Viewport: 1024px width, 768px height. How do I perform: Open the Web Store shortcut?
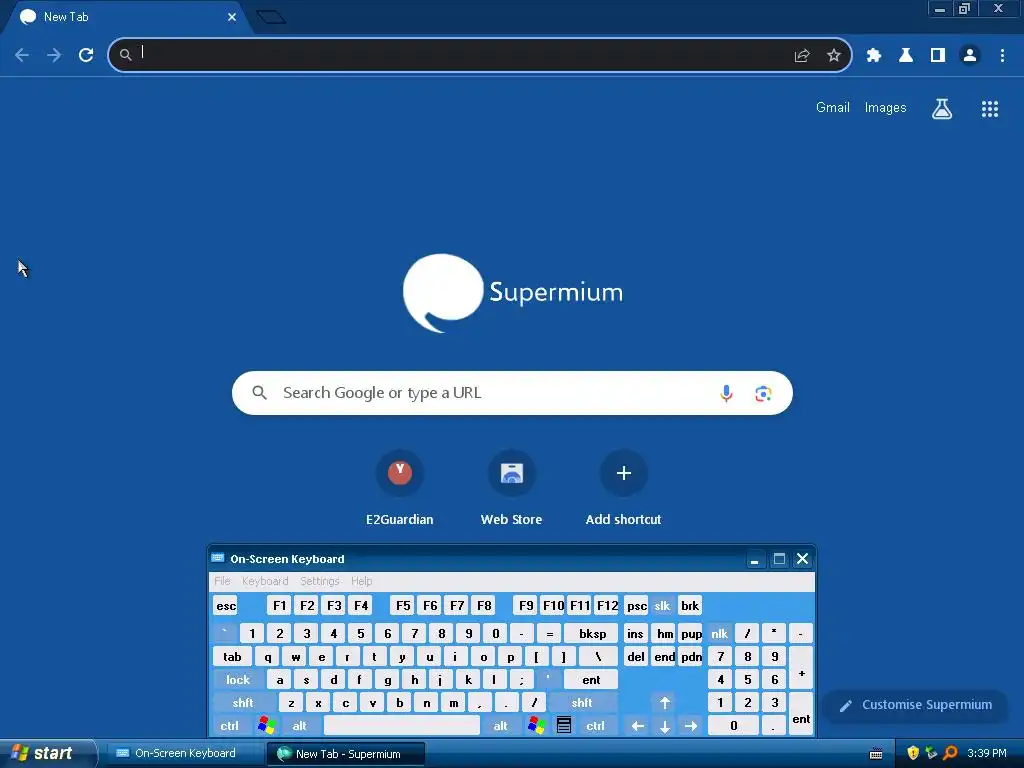(511, 488)
